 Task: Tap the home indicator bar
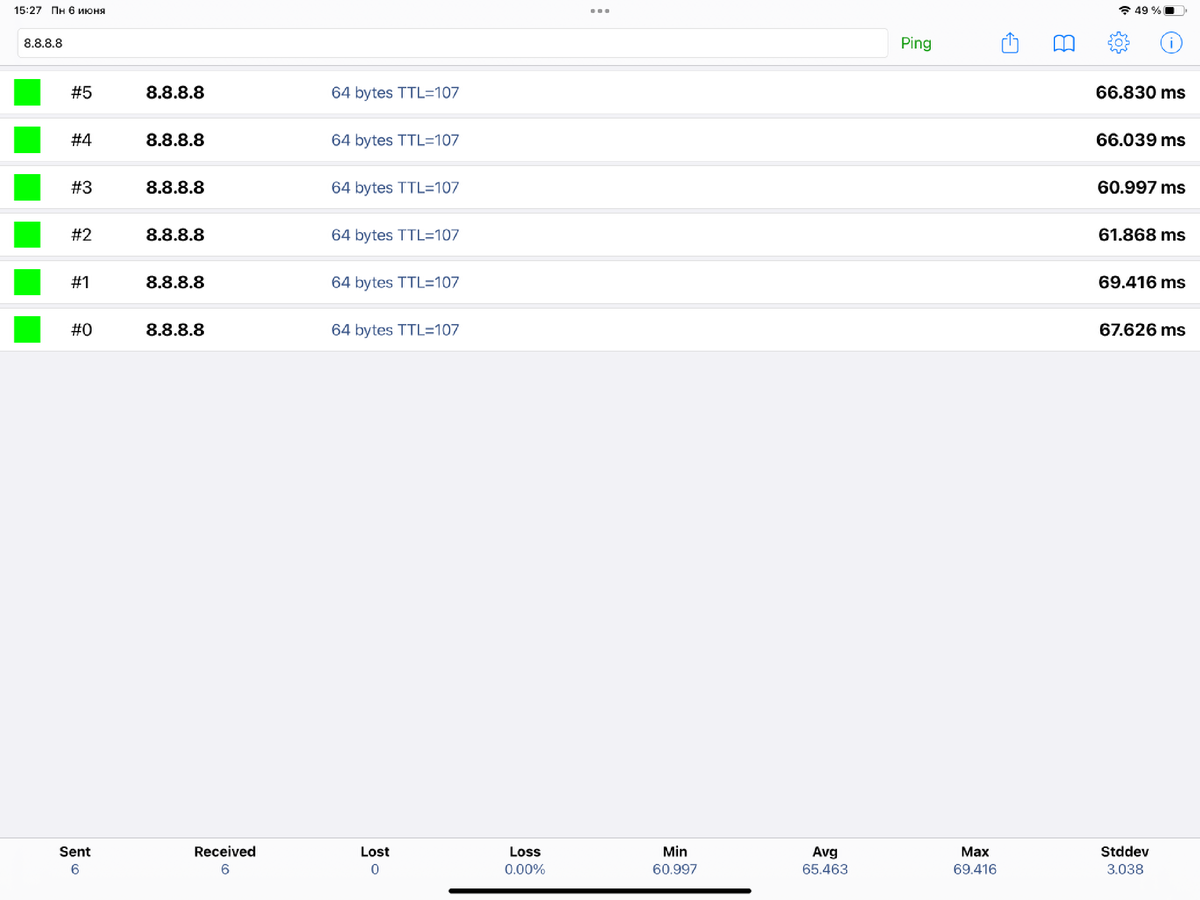click(600, 890)
